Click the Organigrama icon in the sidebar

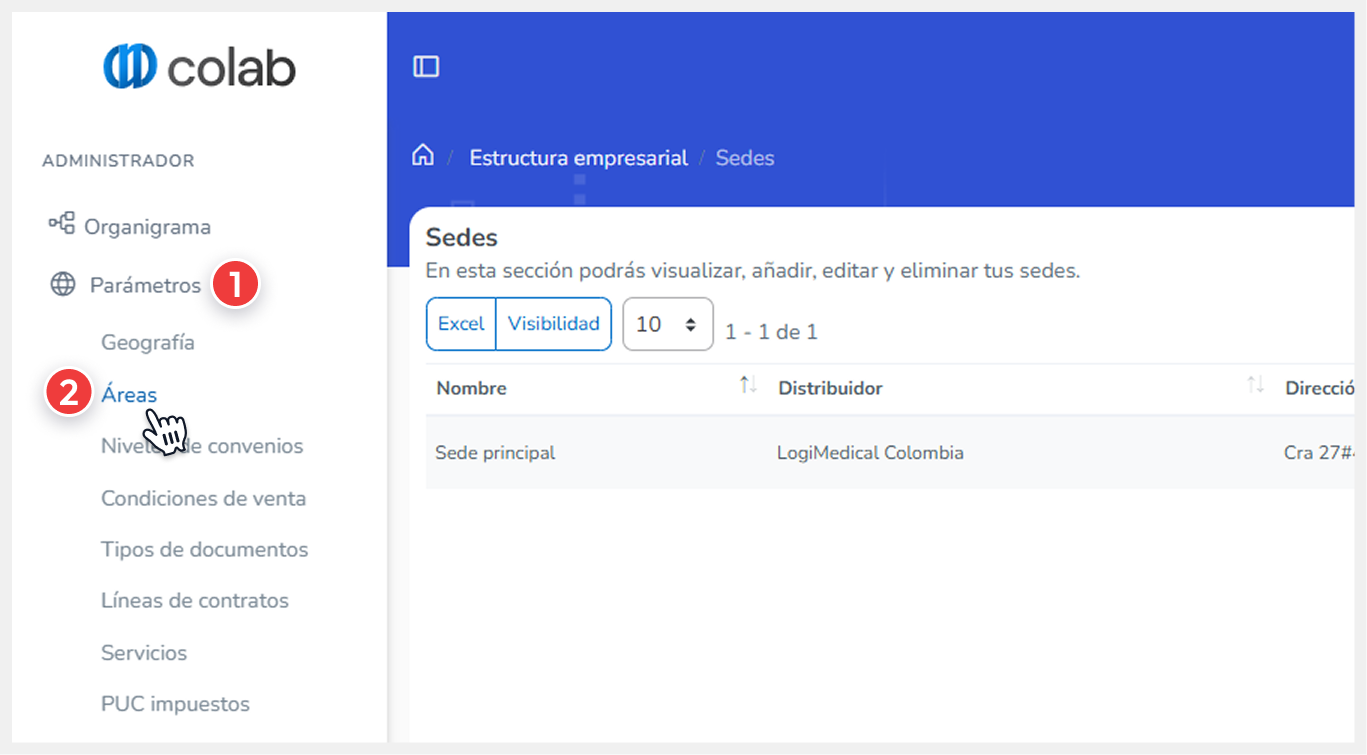[x=61, y=226]
